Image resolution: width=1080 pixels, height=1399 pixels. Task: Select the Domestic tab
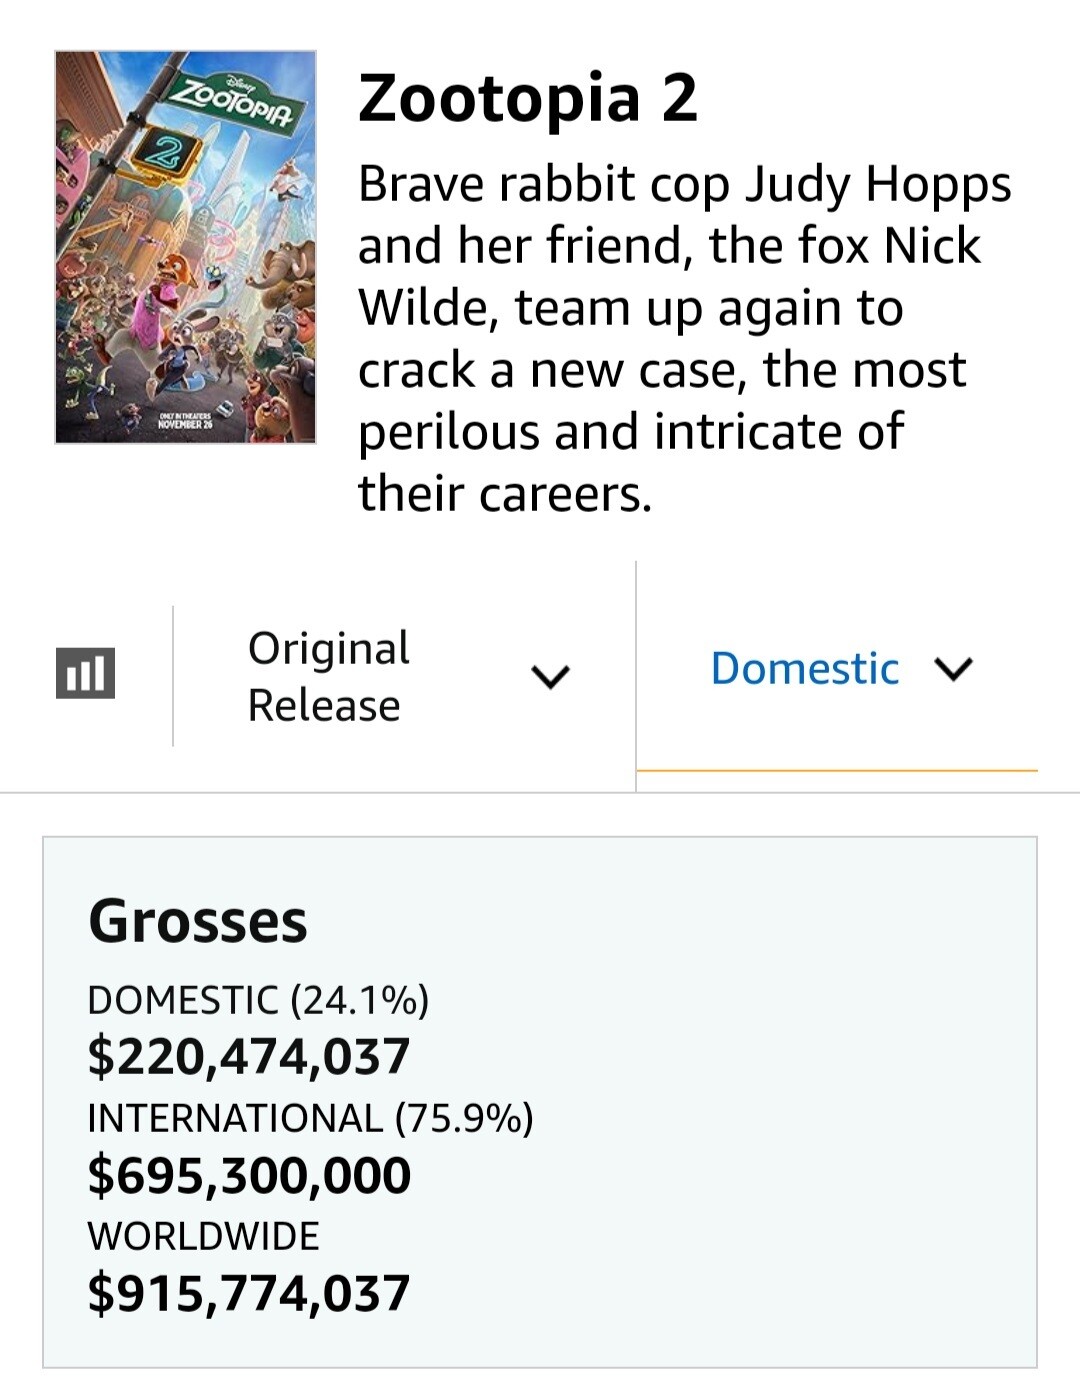tap(804, 669)
